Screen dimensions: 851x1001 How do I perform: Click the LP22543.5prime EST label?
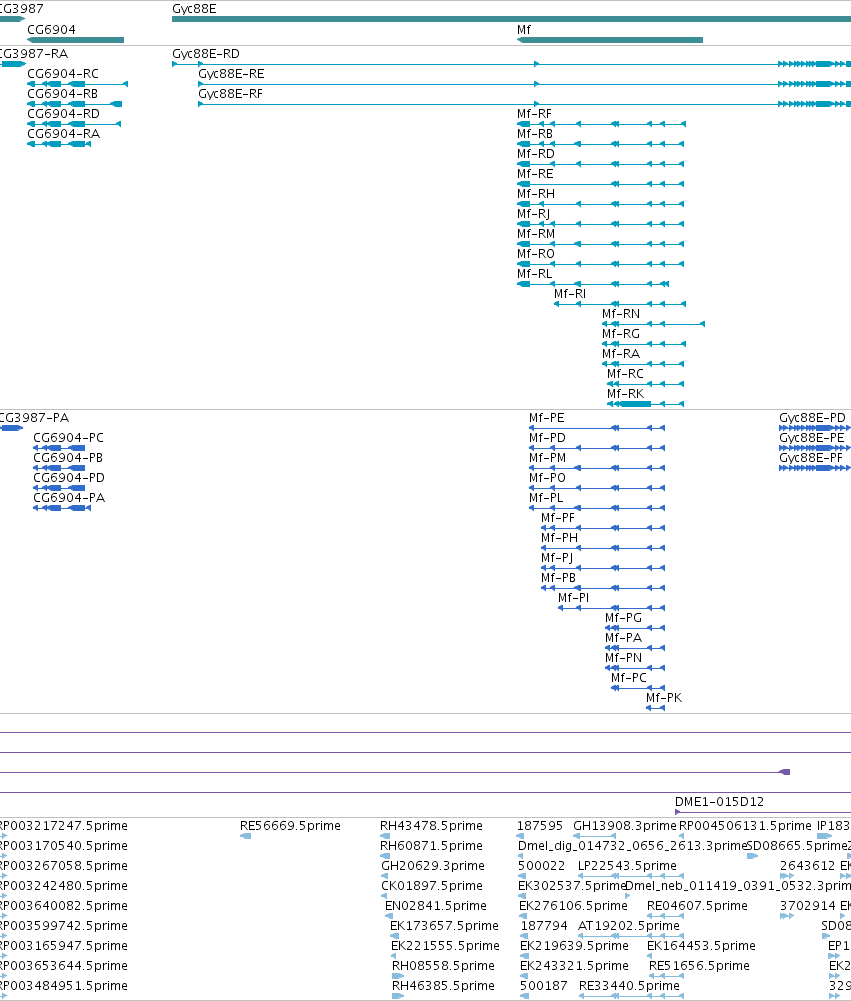627,866
